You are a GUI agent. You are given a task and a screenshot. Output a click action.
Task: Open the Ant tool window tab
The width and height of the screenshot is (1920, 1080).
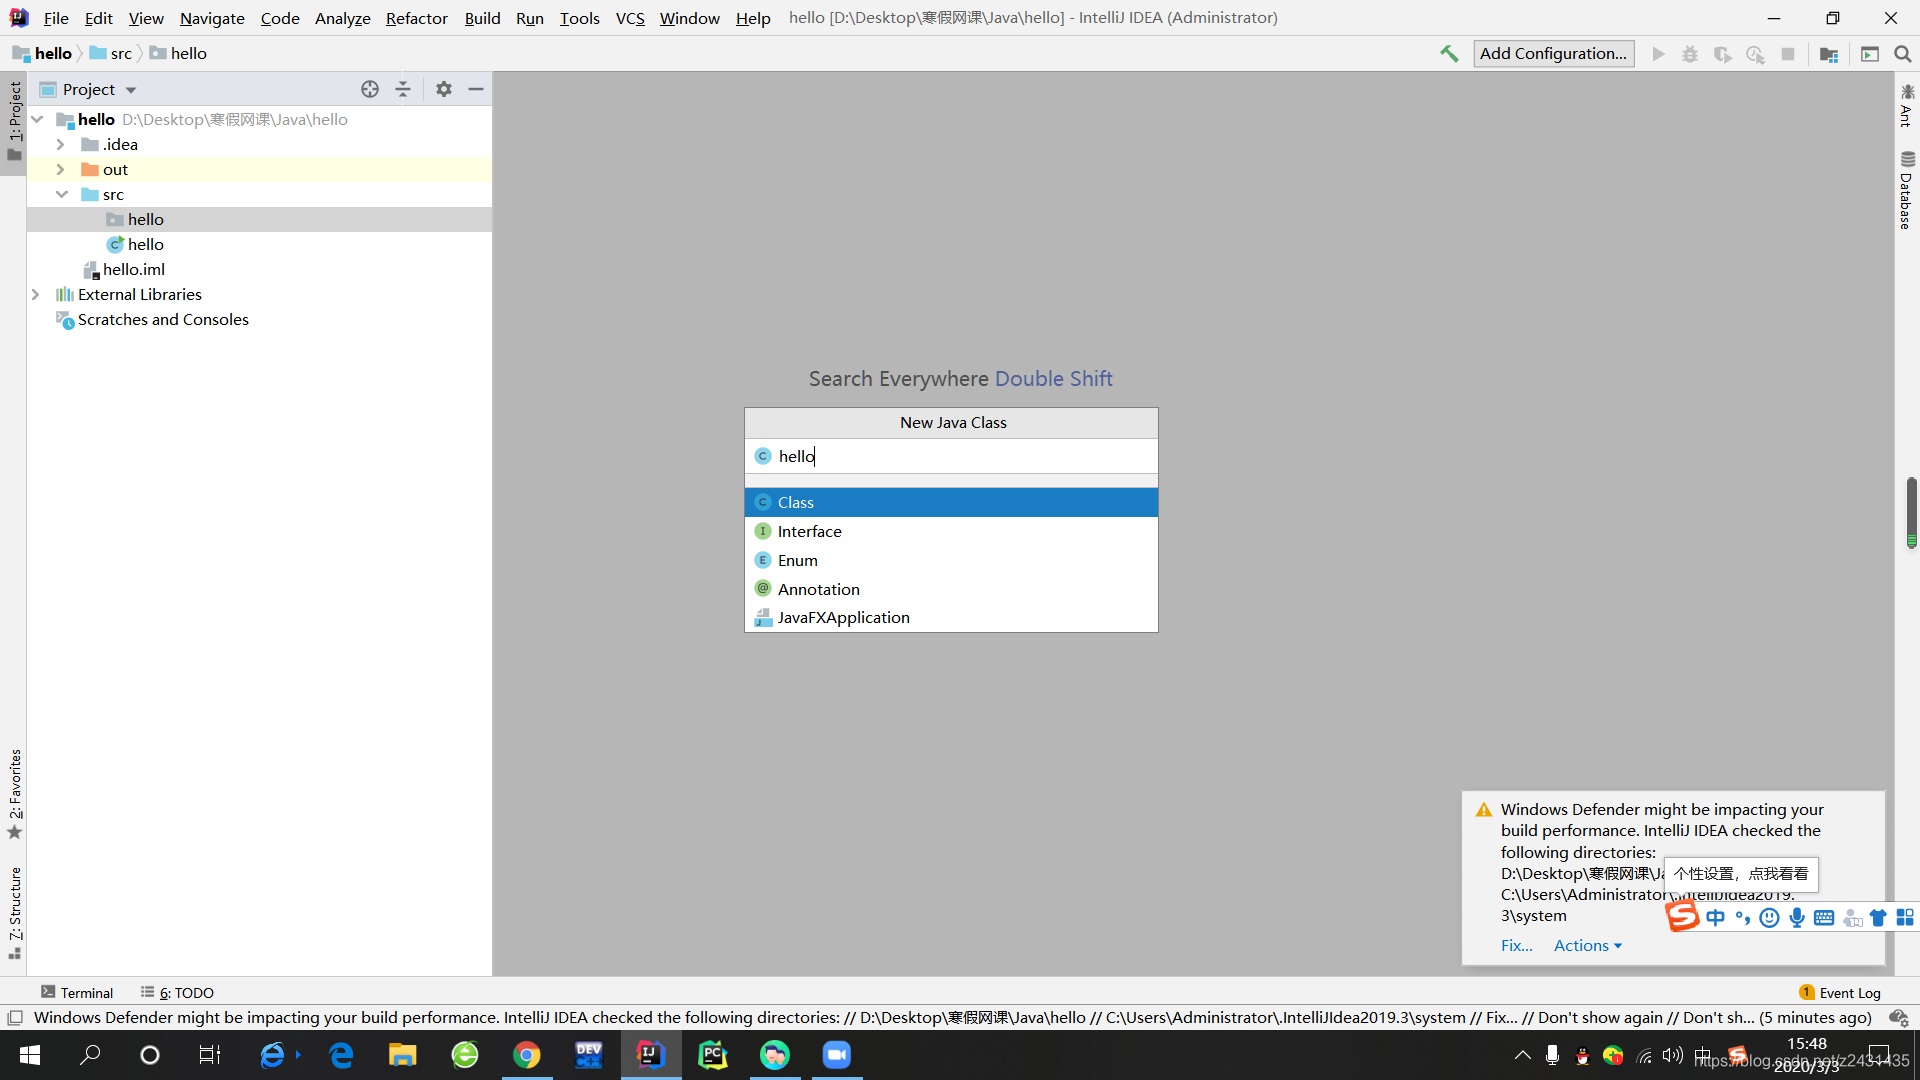(x=1907, y=105)
